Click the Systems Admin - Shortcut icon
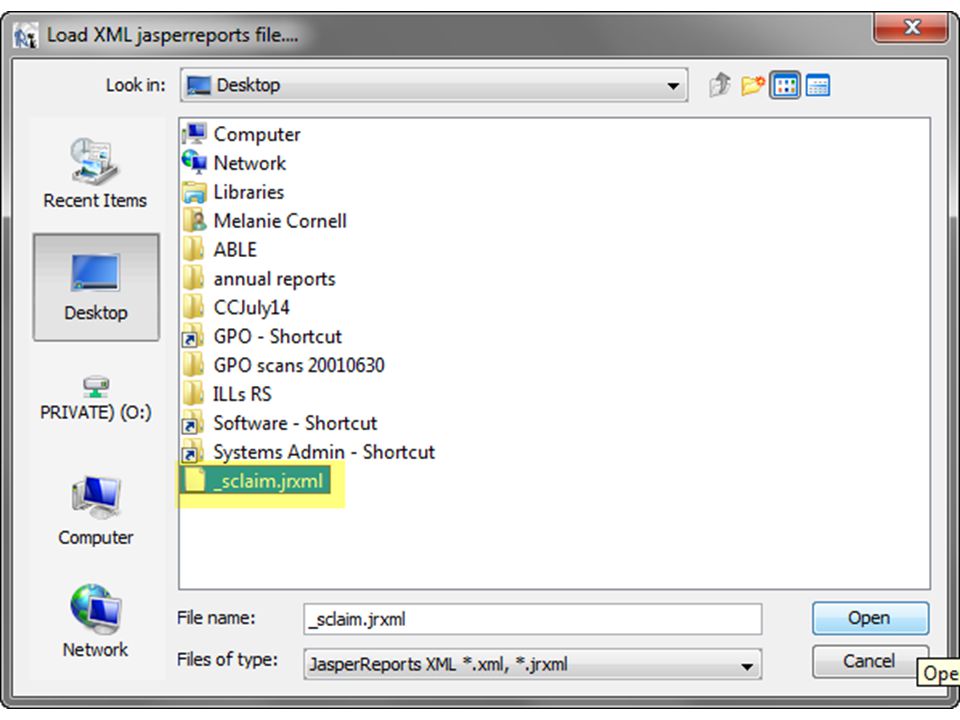 point(194,452)
